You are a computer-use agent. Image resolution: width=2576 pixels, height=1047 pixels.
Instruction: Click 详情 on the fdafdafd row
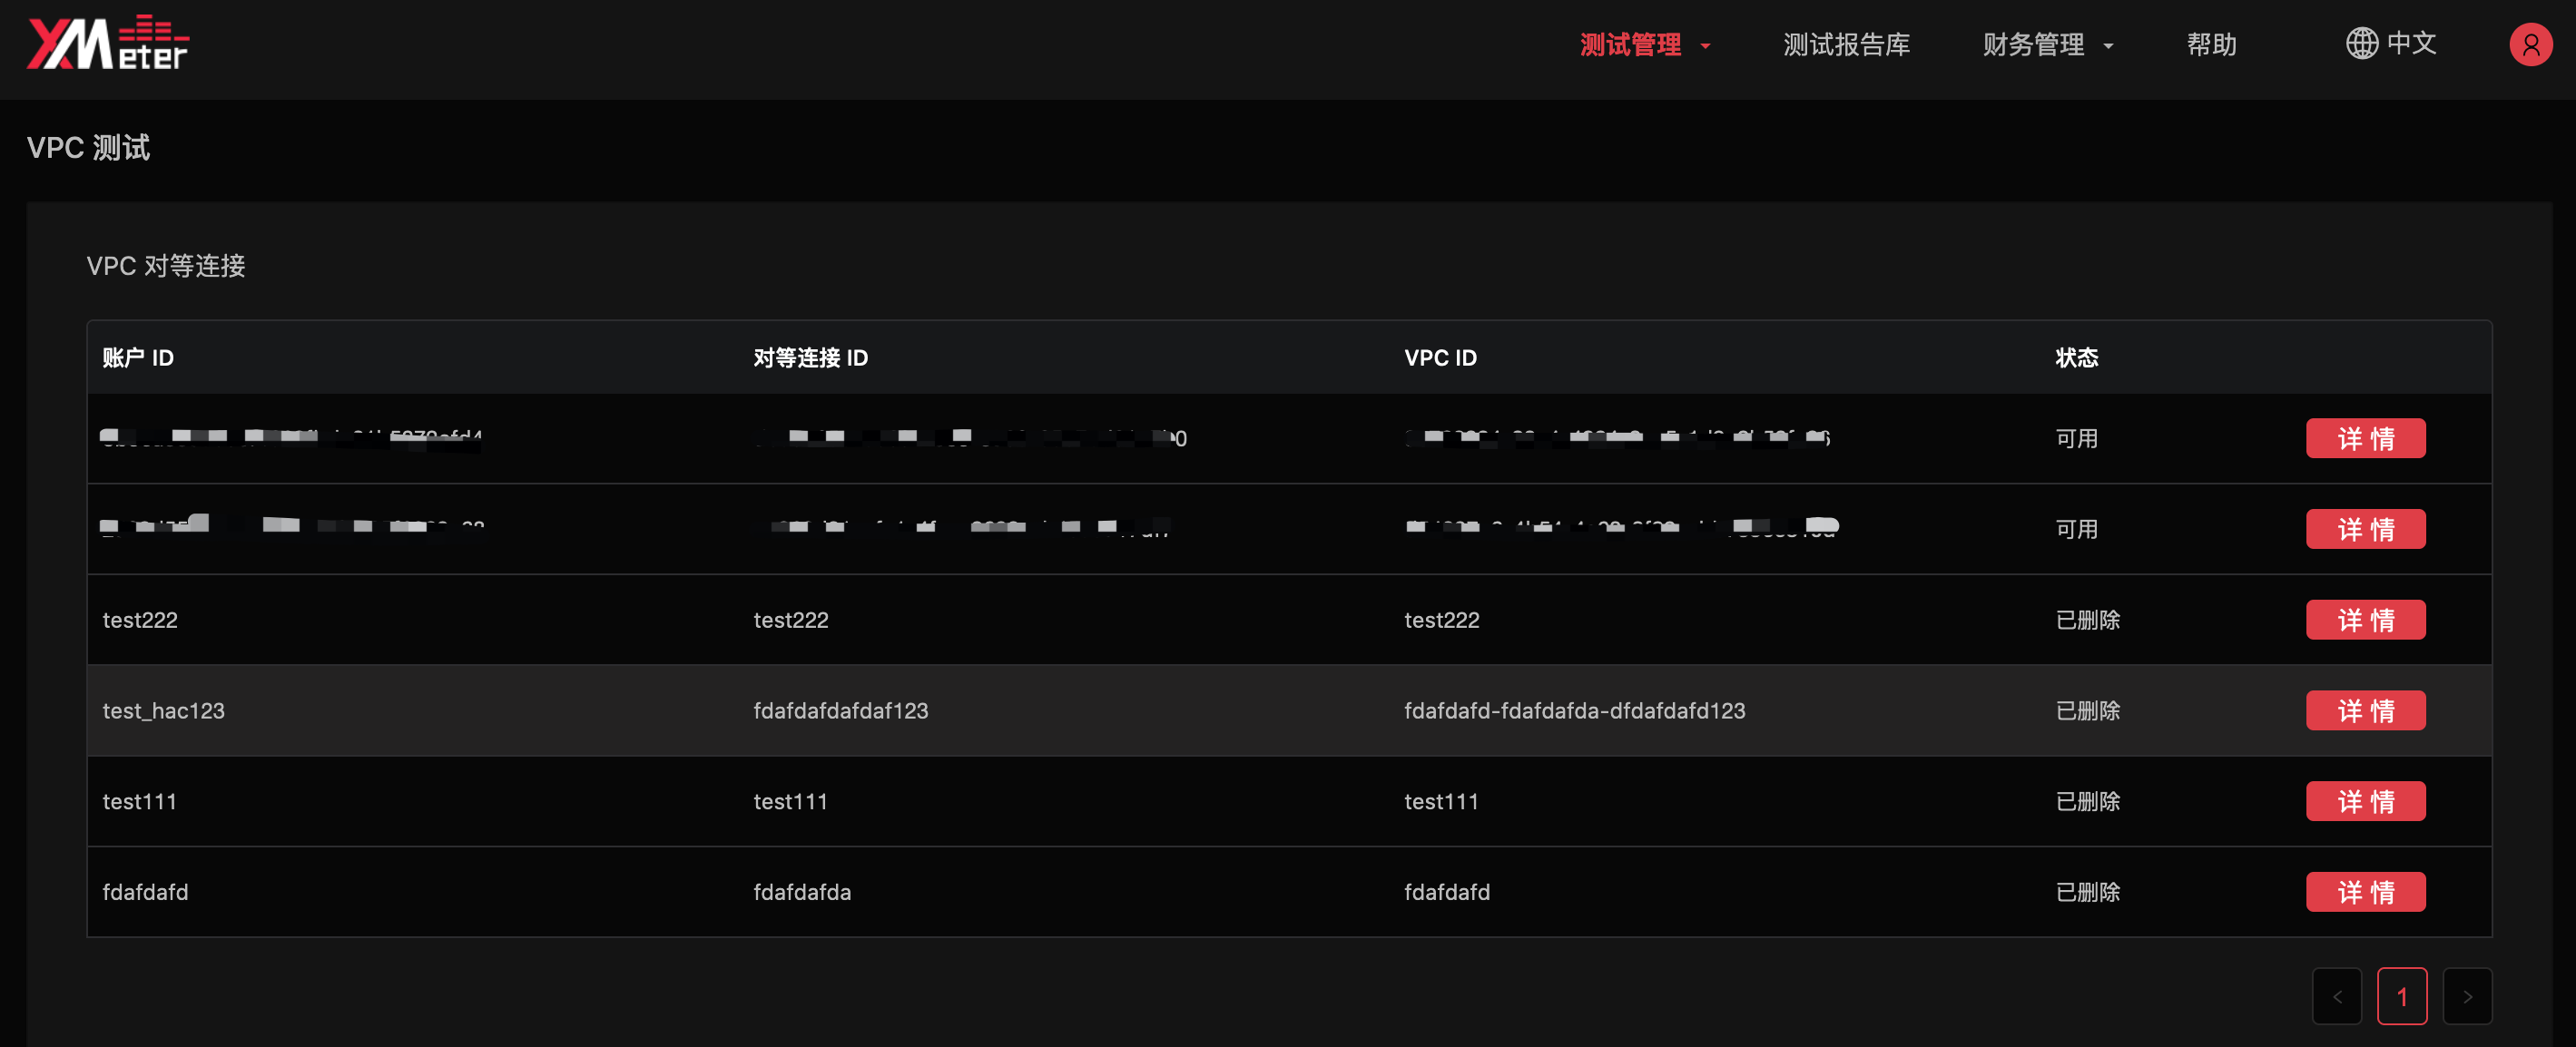(x=2365, y=891)
